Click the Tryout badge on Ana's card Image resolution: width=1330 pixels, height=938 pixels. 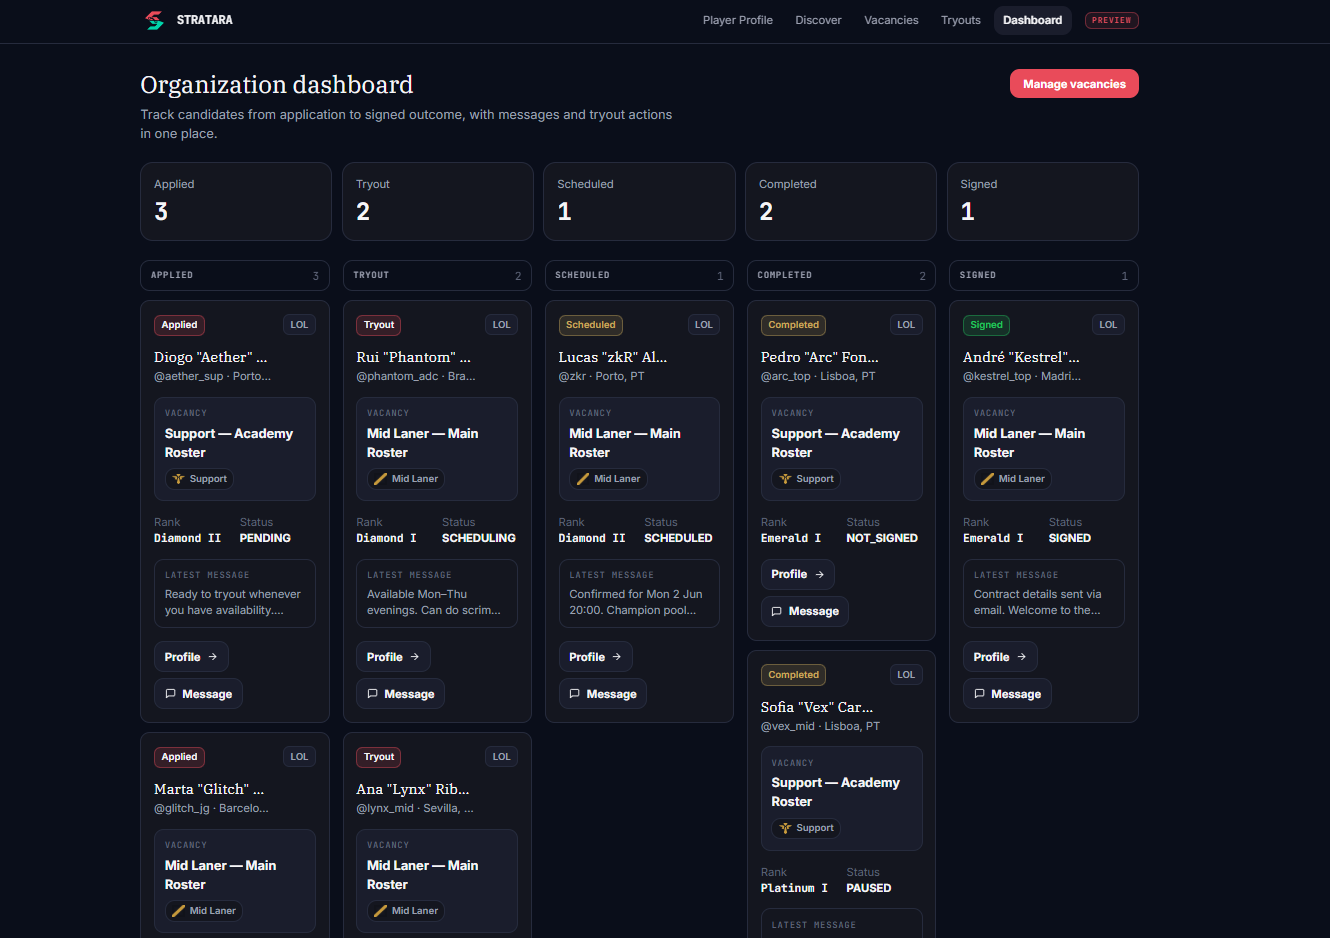[379, 757]
